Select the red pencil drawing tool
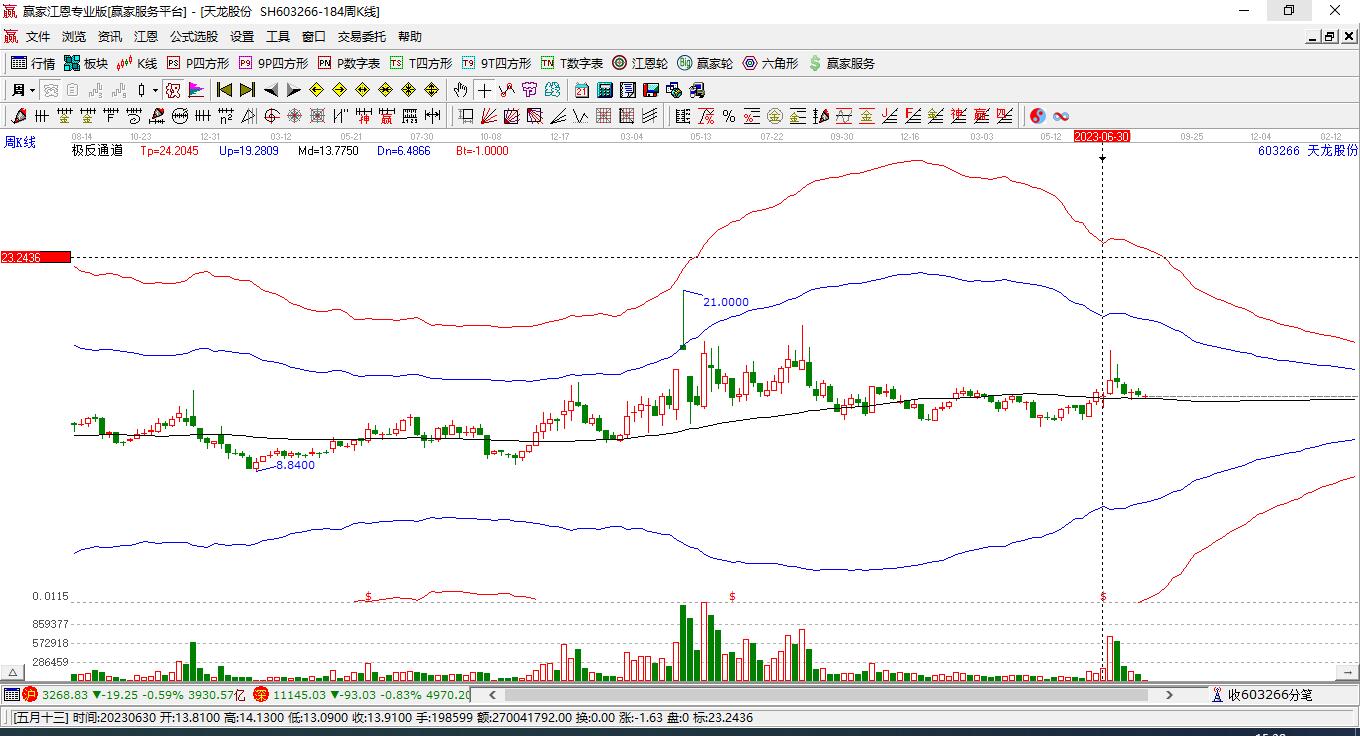This screenshot has width=1360, height=736. (19, 116)
